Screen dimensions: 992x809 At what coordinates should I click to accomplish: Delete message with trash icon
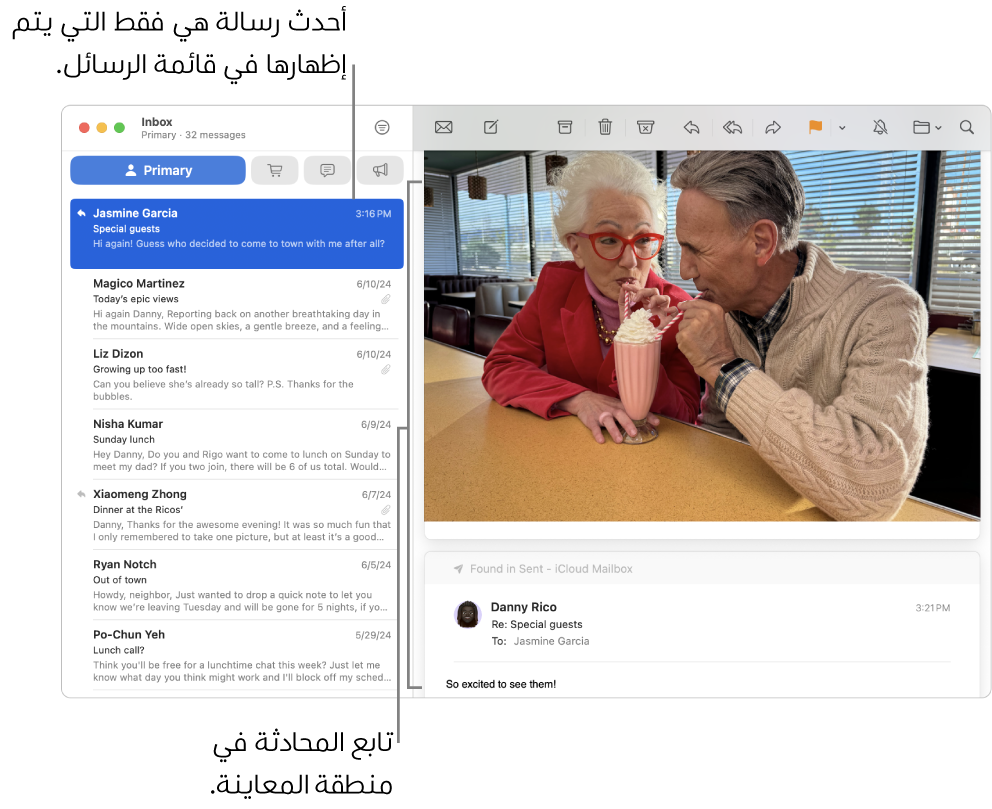605,127
